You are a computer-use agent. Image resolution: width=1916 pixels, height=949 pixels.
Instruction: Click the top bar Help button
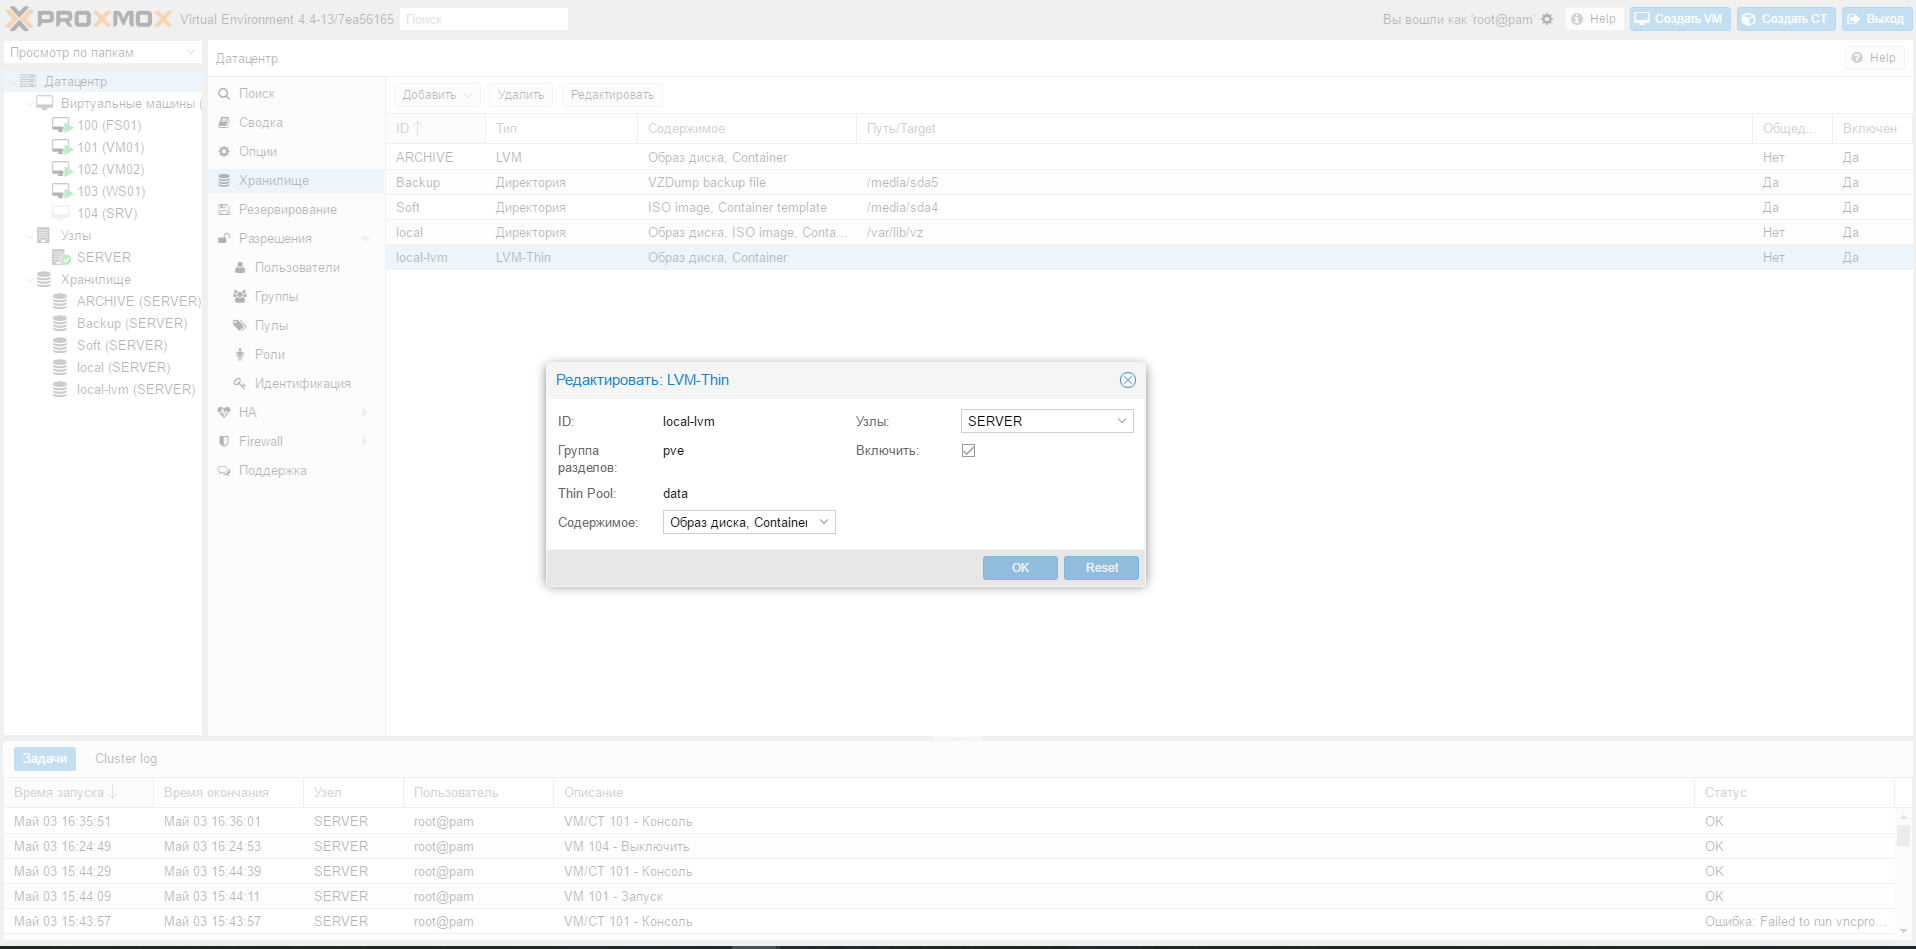1594,19
